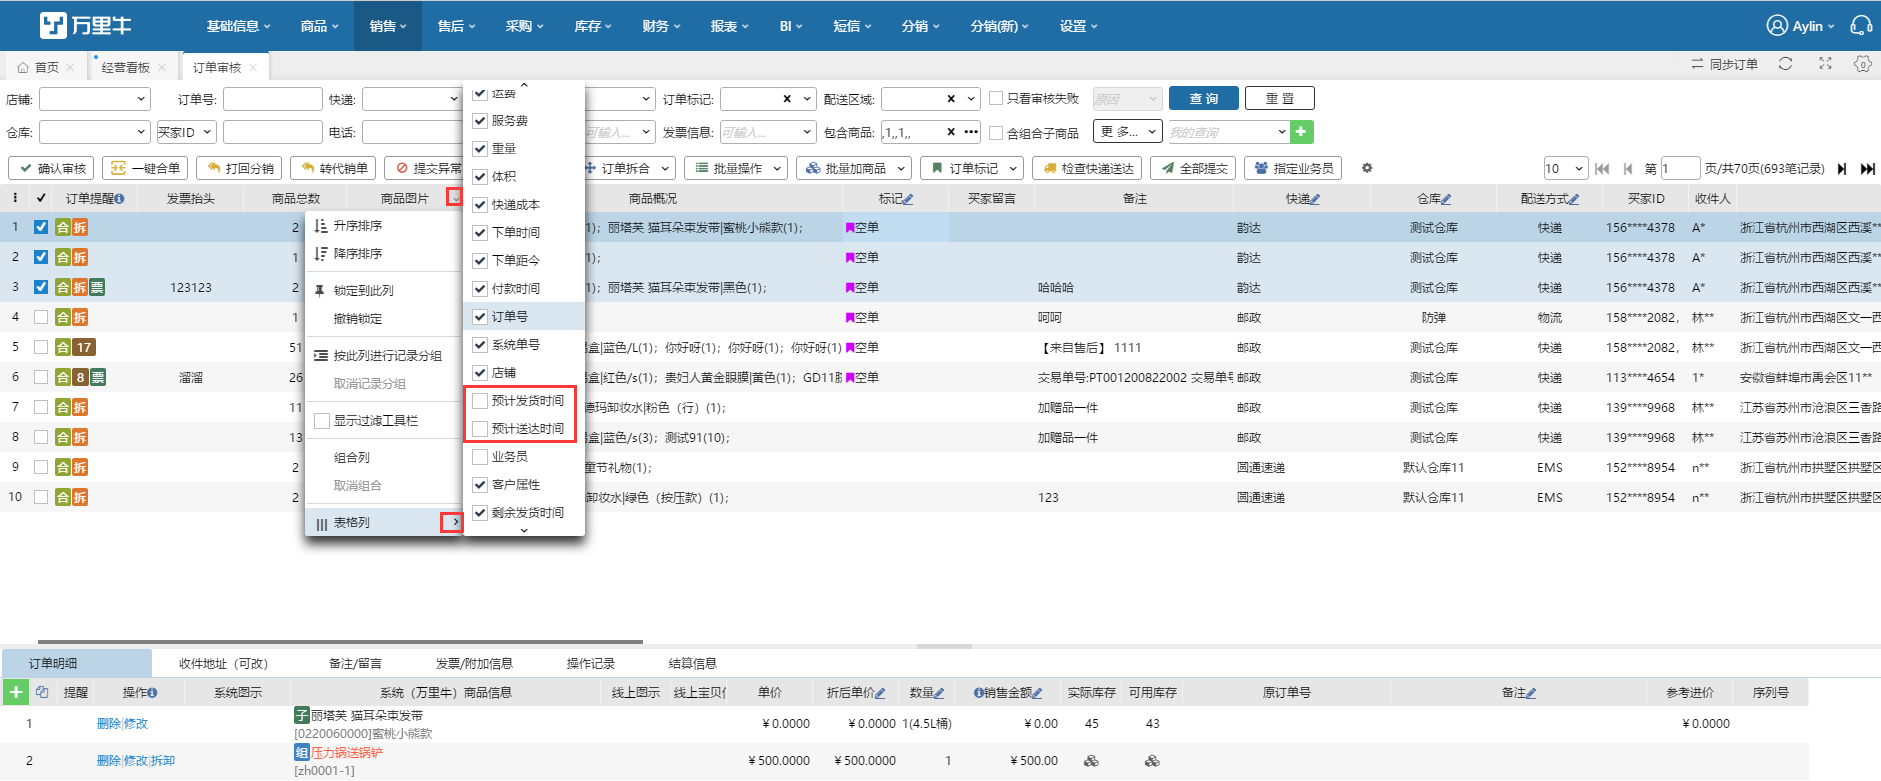Click the edit pencil on 仓库 column header

click(1446, 199)
